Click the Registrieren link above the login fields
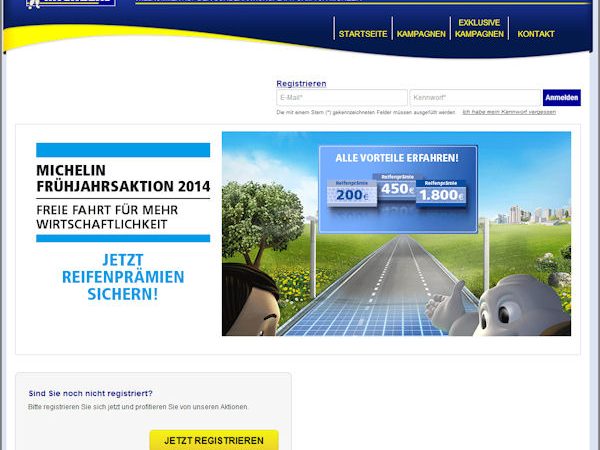Screen dimensions: 600x450 (301, 83)
